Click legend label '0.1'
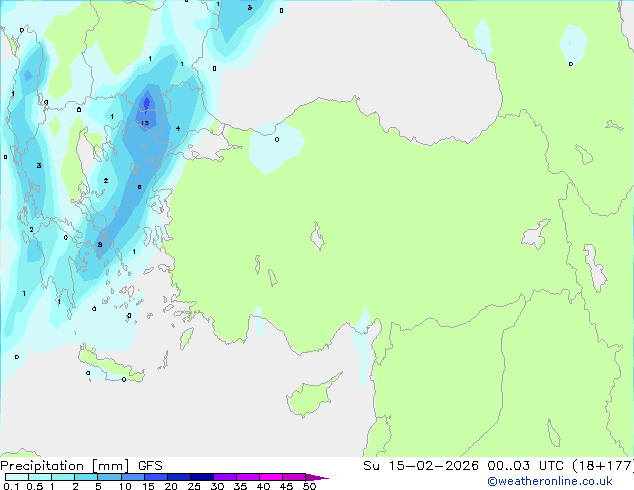Screen dimensions: 634x490 point(11,486)
